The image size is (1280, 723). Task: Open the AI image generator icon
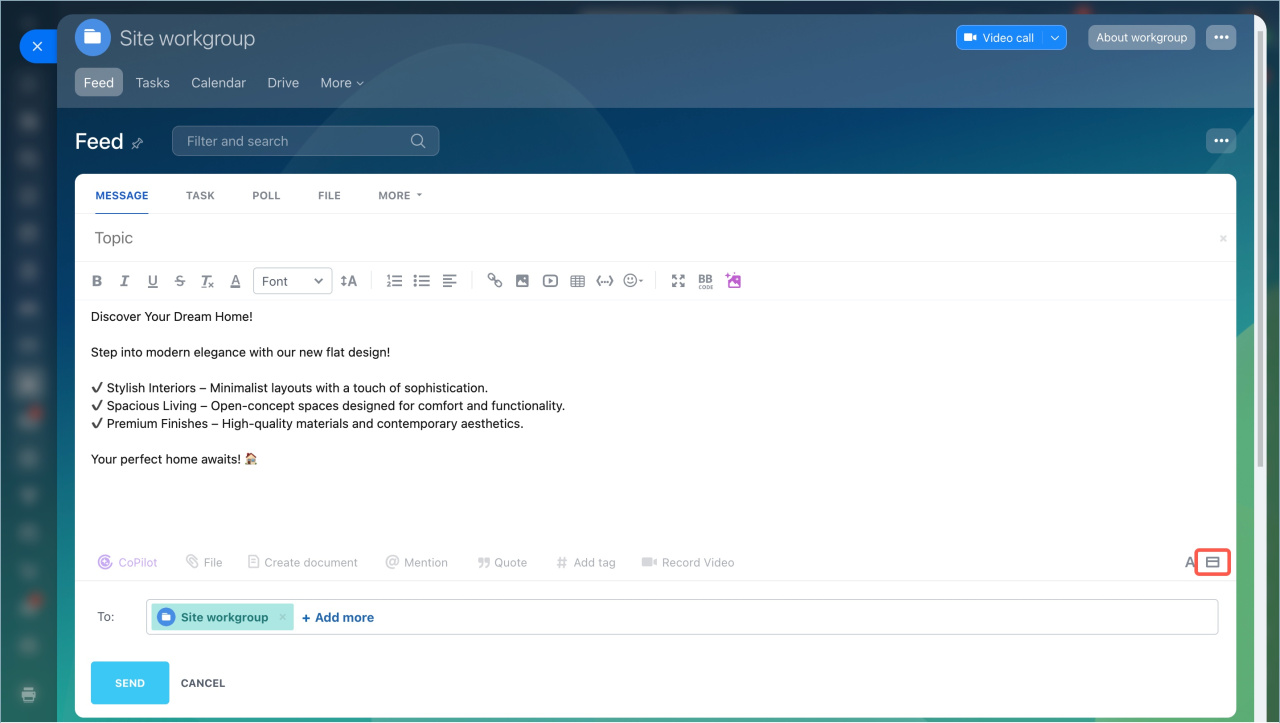(x=733, y=281)
